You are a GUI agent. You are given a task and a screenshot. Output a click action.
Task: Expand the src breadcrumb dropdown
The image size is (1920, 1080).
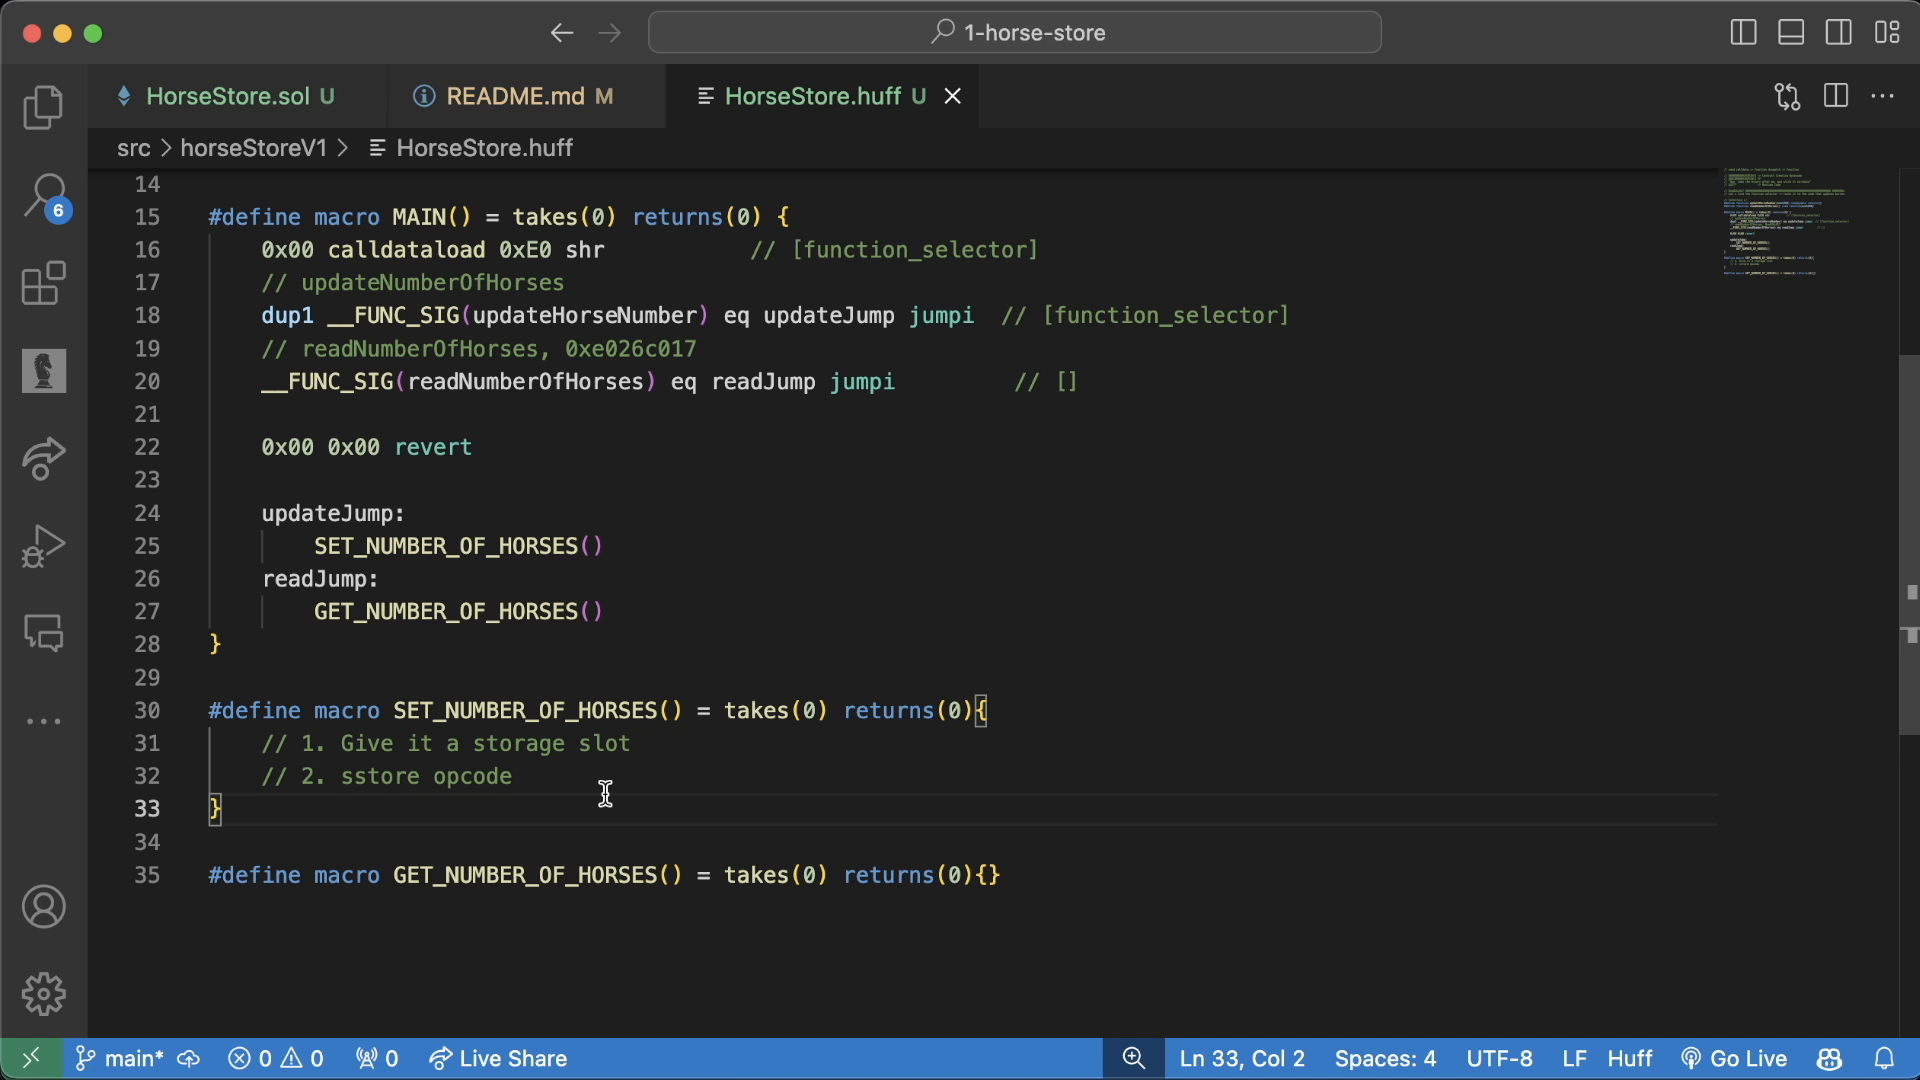point(135,148)
